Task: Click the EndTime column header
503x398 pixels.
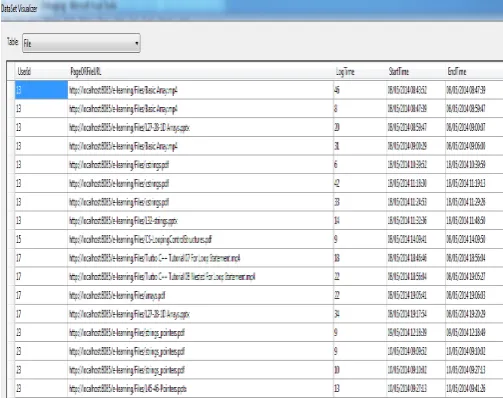Action: [x=474, y=71]
